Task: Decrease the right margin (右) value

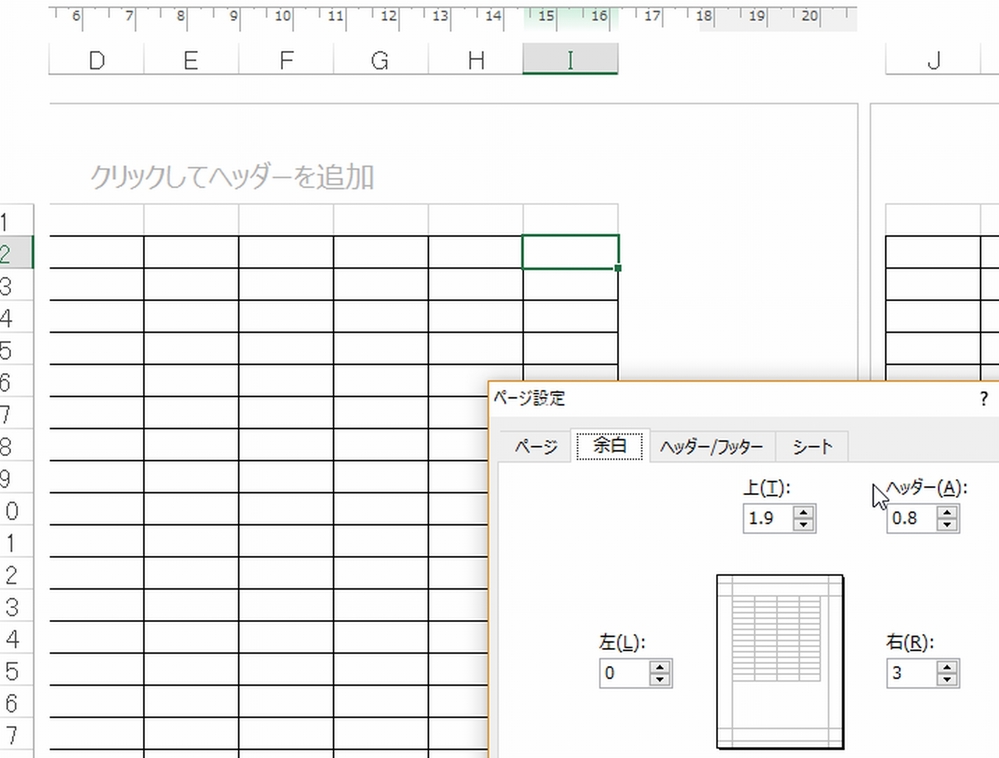Action: coord(947,680)
